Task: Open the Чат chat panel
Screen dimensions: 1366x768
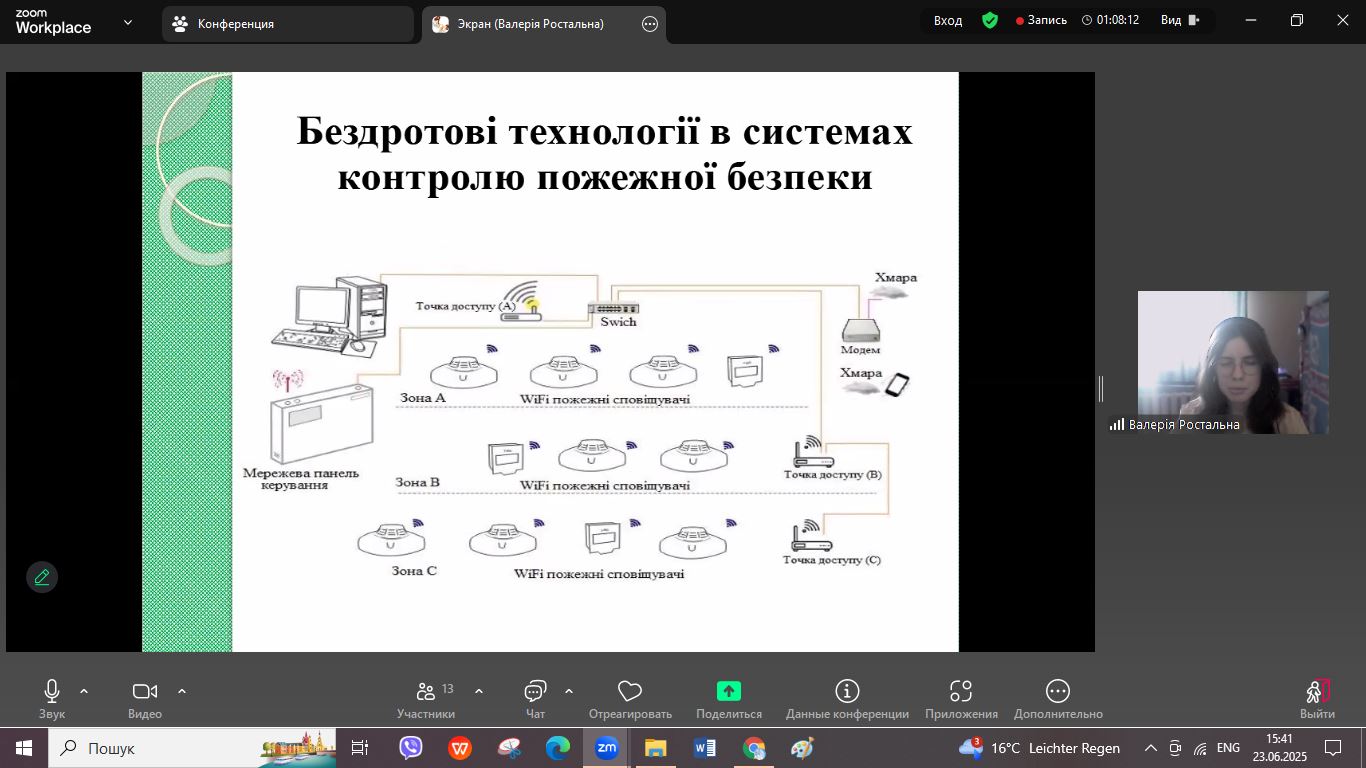Action: 535,691
